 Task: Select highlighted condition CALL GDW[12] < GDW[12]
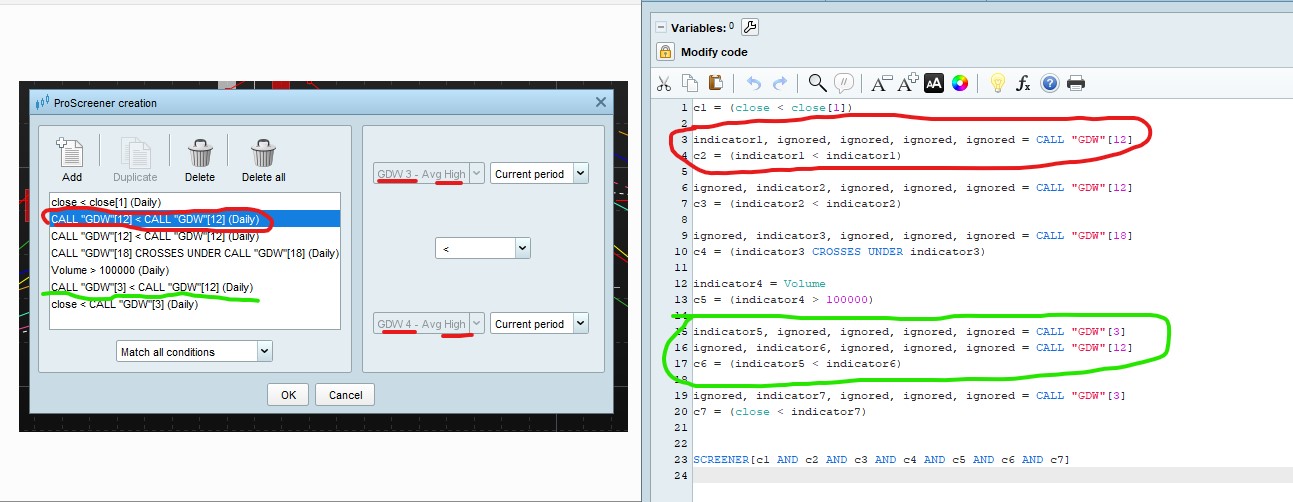(x=194, y=219)
